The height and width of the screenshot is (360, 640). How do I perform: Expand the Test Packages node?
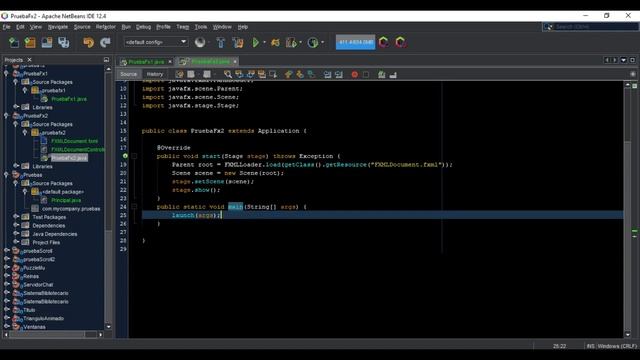(16, 217)
